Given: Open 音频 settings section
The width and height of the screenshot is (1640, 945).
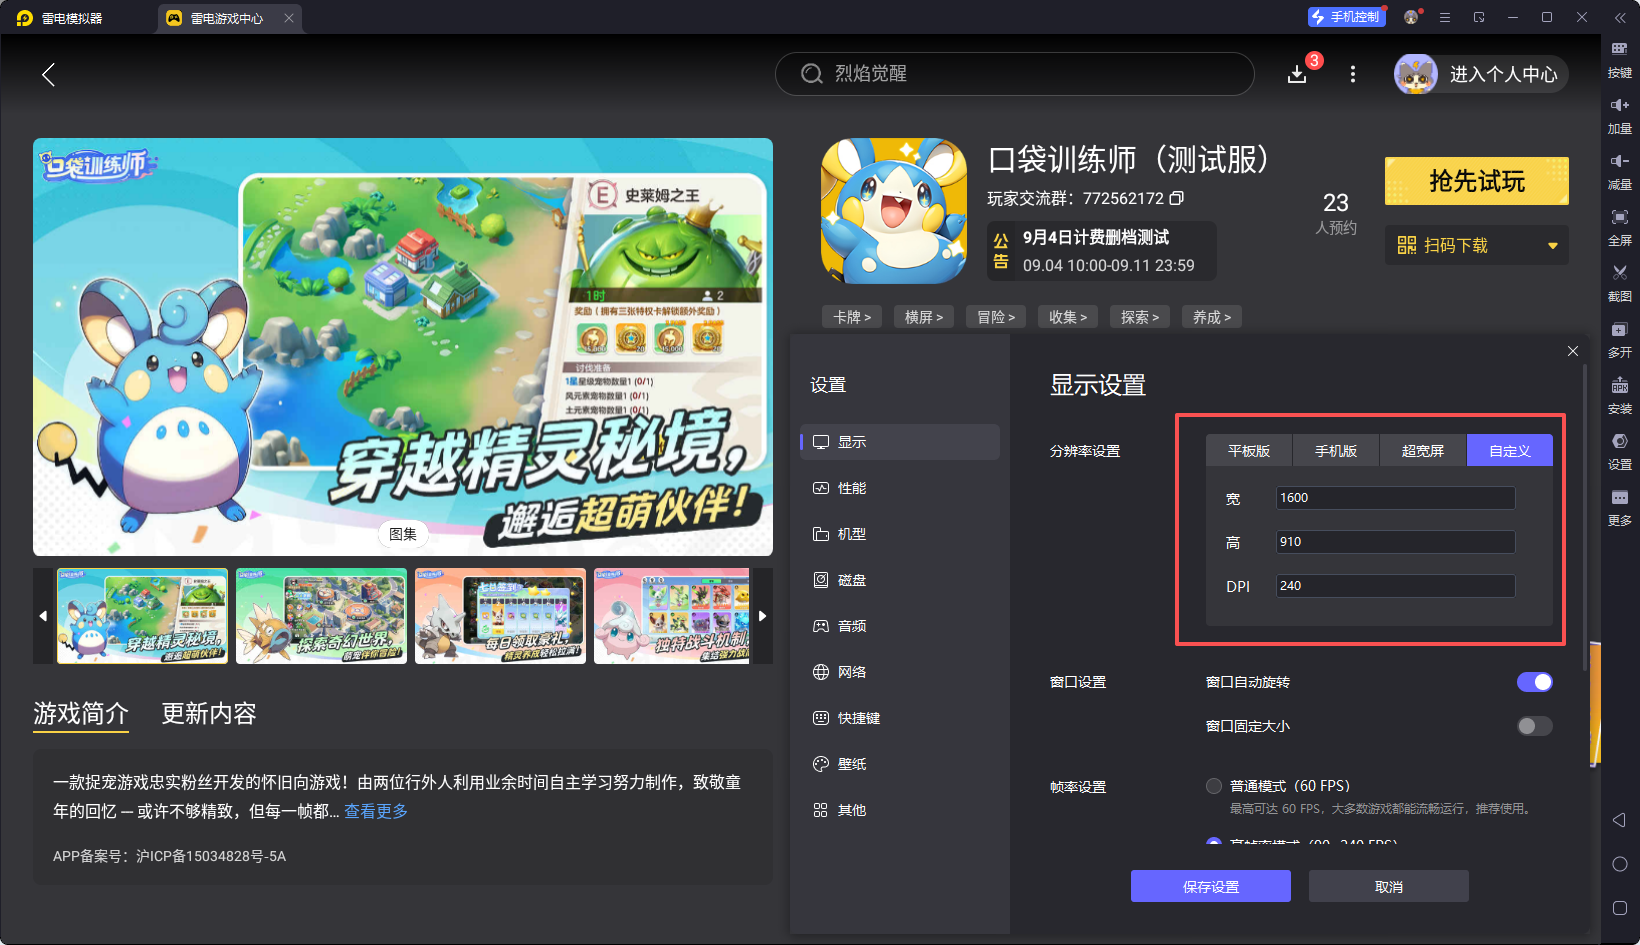Looking at the screenshot, I should (900, 626).
